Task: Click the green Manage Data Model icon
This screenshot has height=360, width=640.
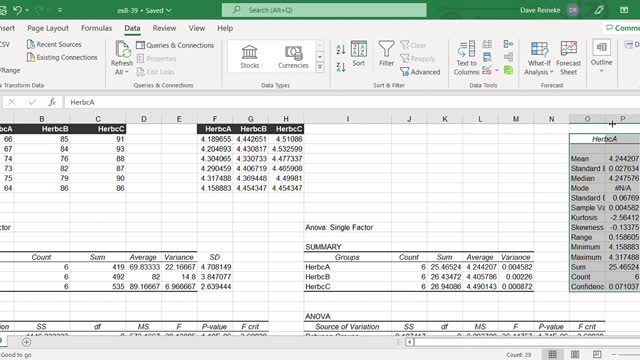Action: (508, 70)
